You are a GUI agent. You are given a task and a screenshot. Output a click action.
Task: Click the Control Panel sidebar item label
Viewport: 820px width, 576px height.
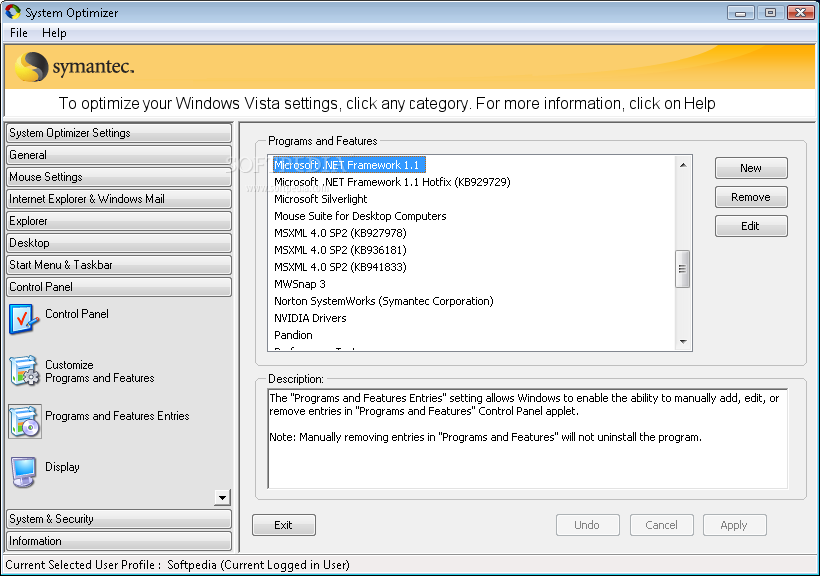[77, 314]
